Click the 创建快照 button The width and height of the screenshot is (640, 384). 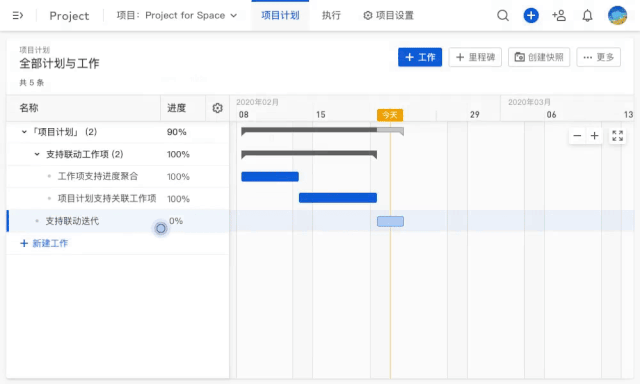point(539,57)
